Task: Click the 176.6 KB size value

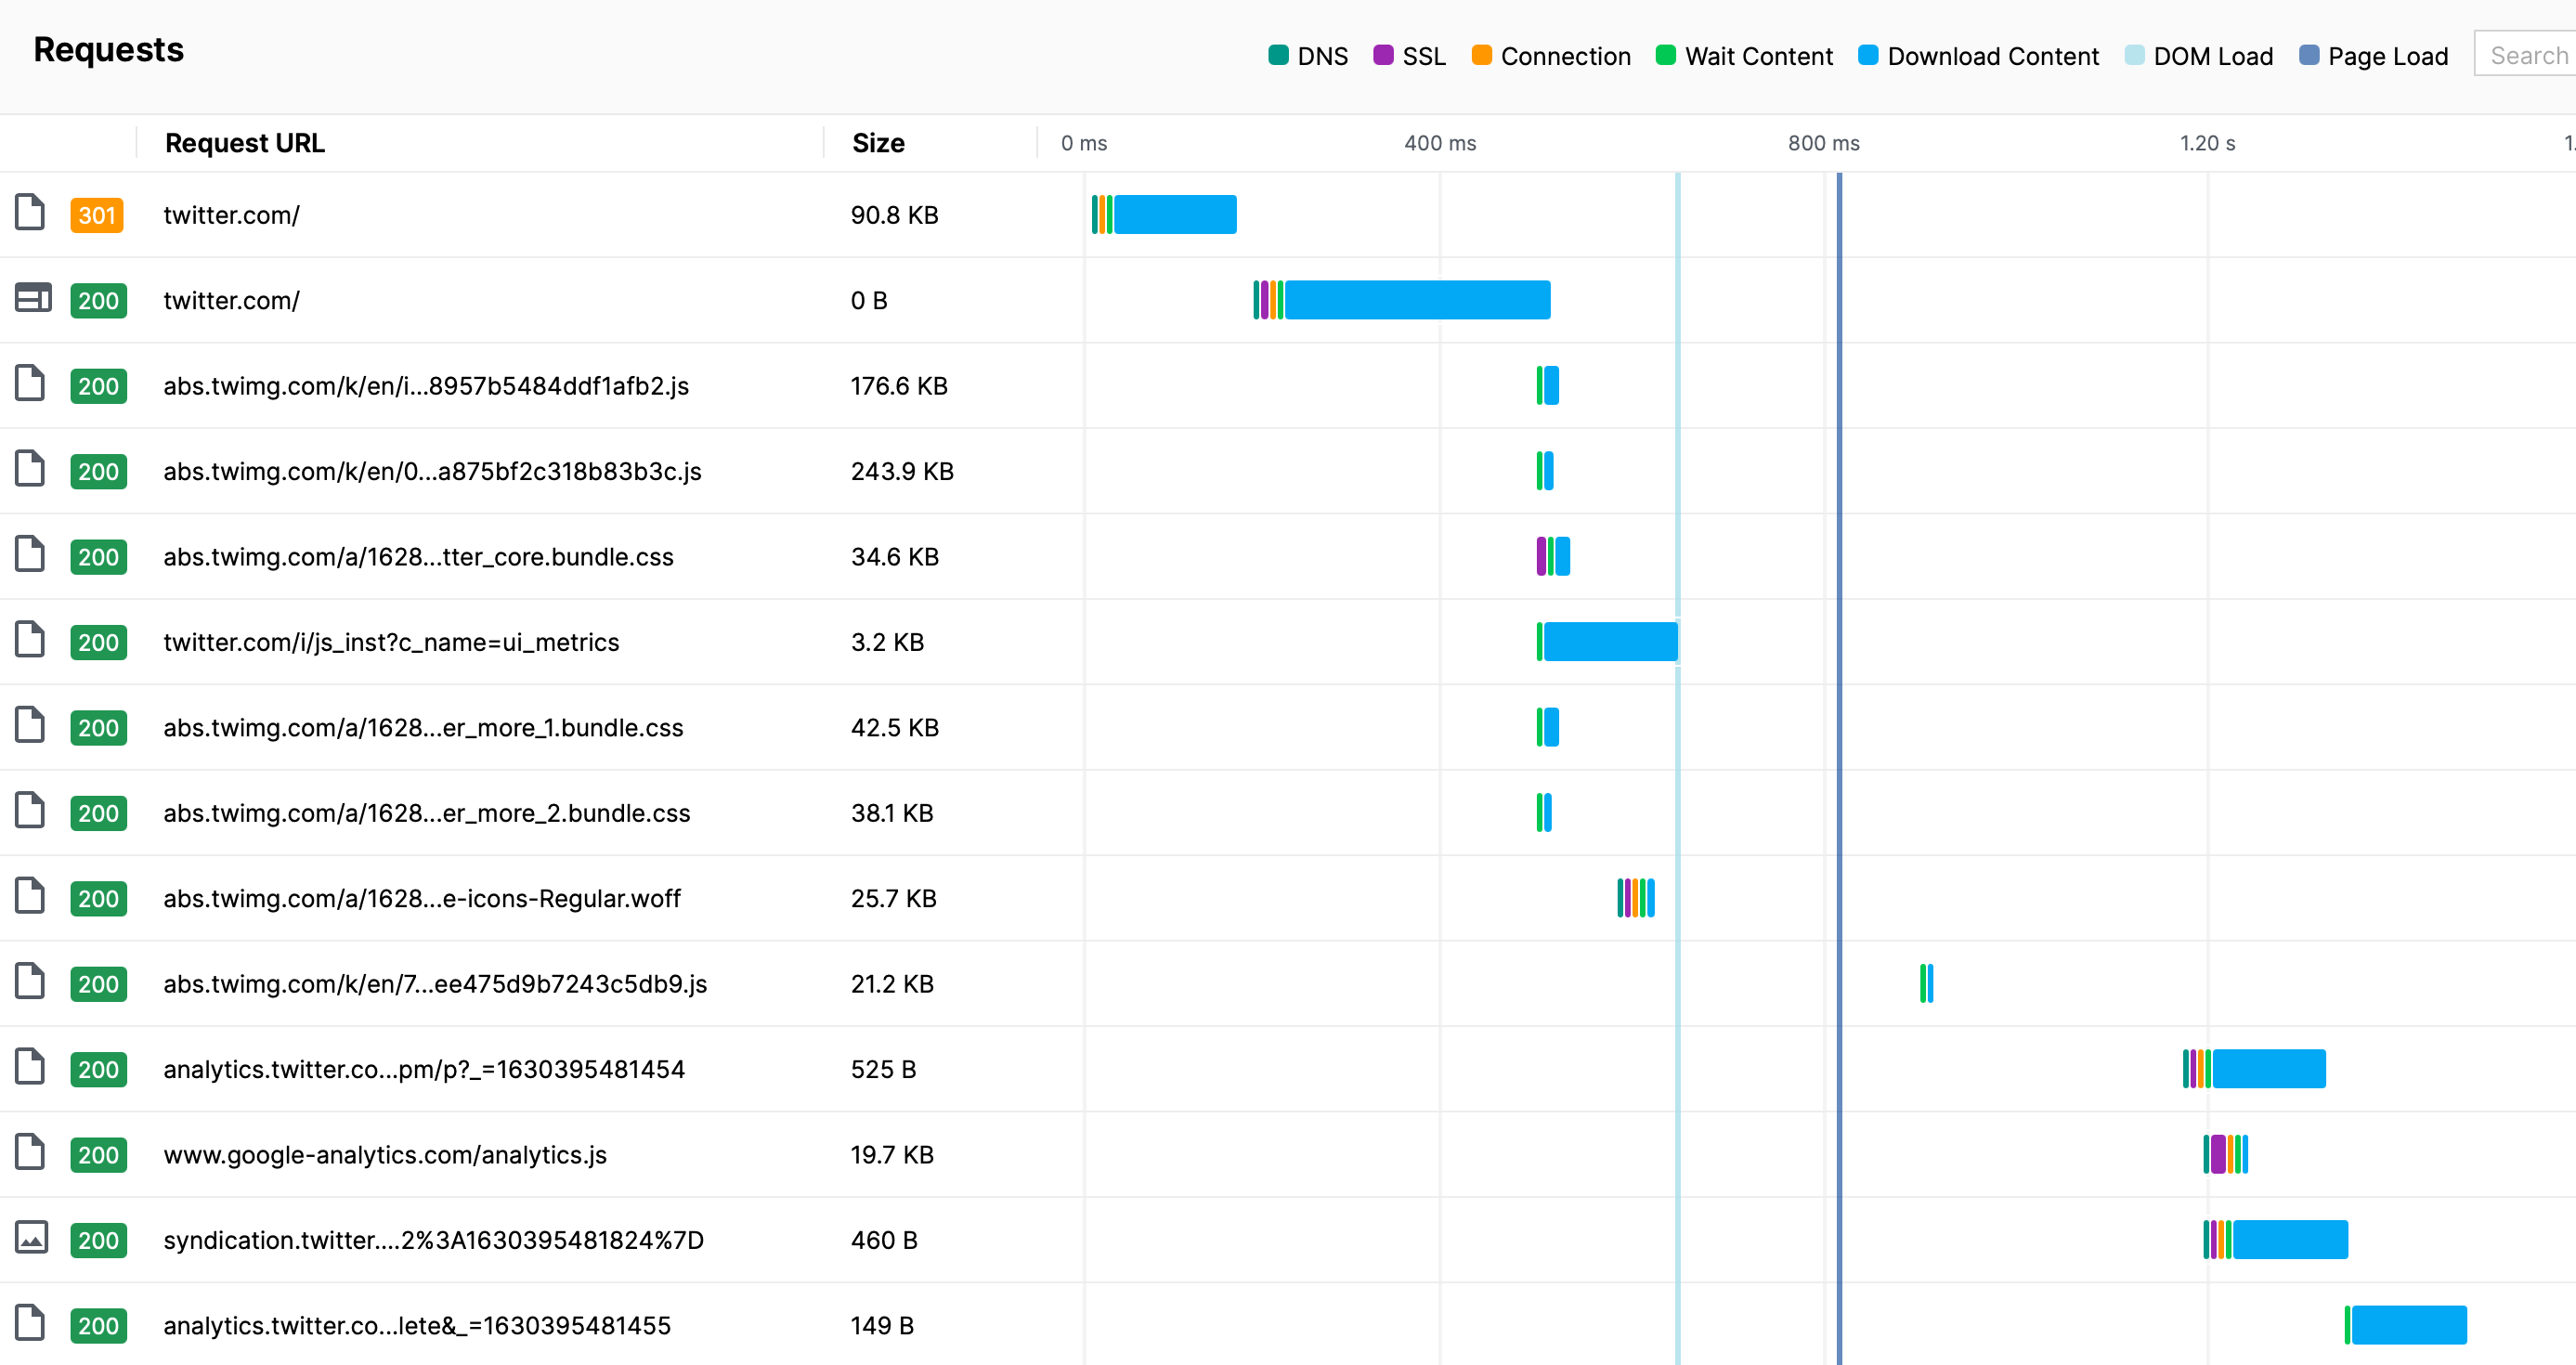Action: coord(899,386)
